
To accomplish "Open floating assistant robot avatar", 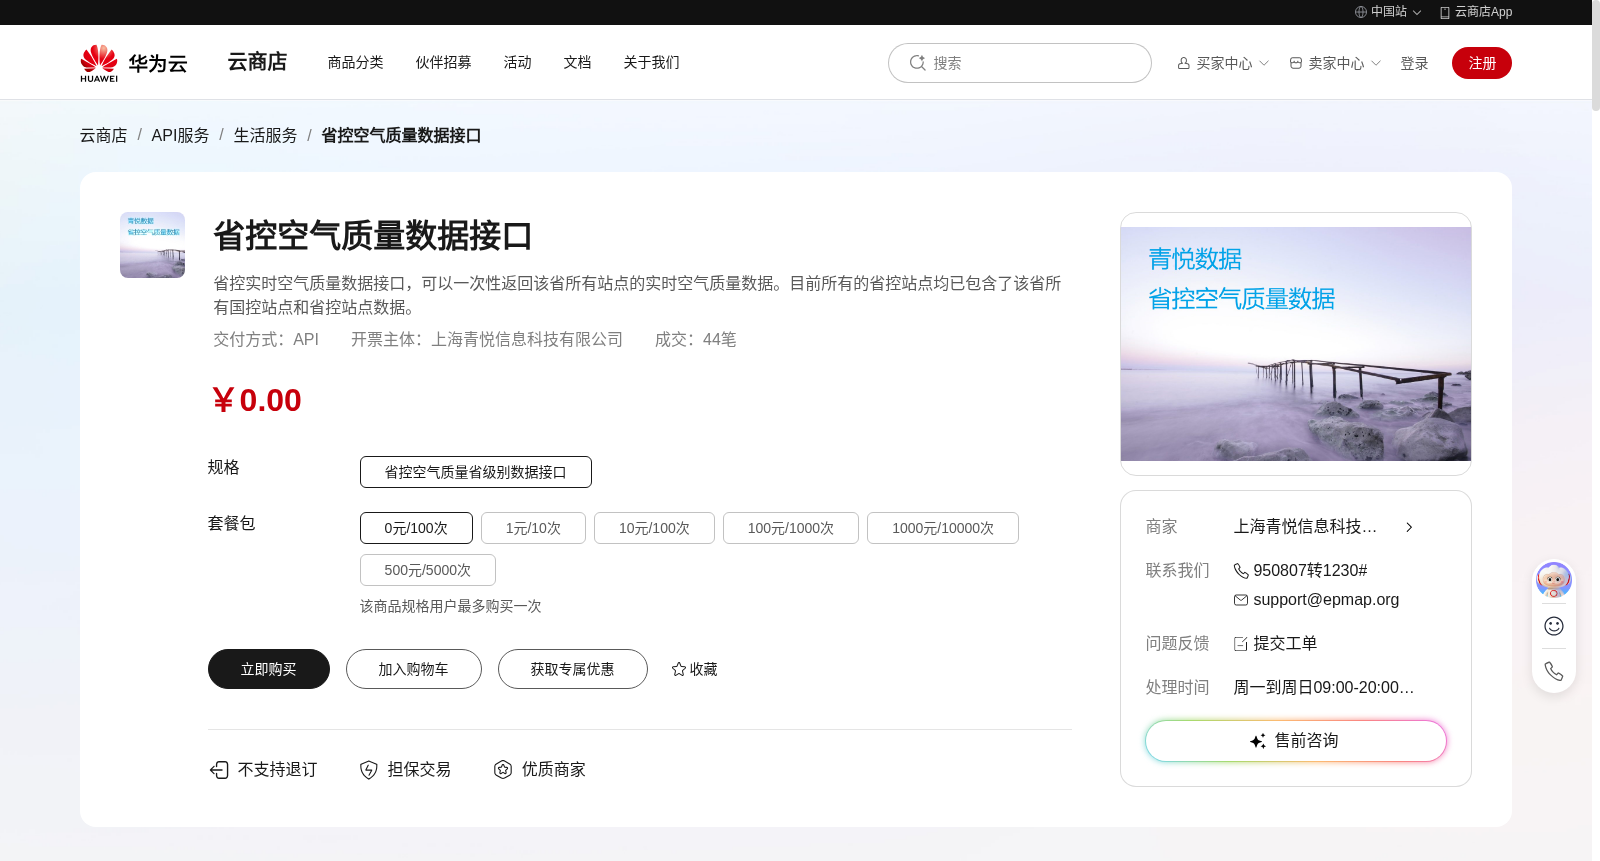I will coord(1554,580).
